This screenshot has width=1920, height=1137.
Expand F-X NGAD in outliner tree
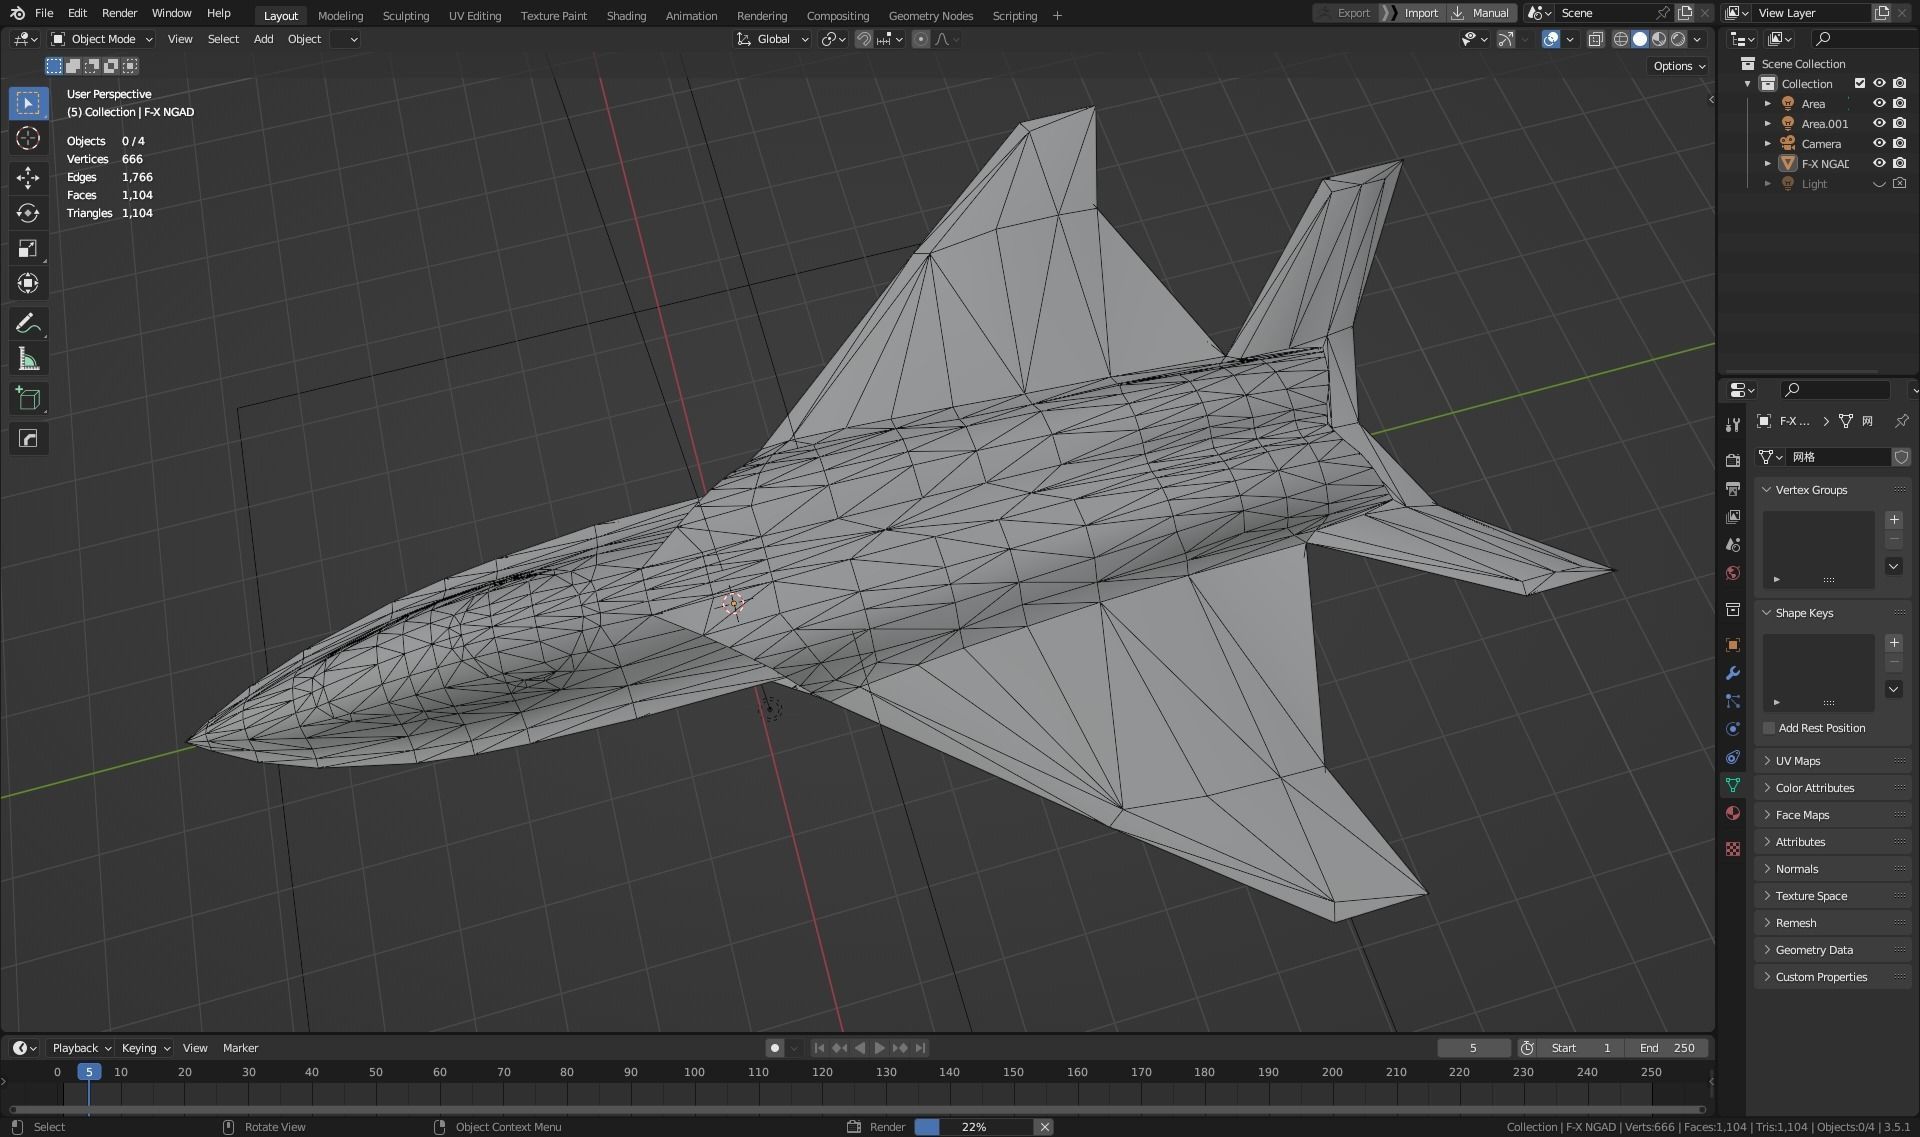1767,163
